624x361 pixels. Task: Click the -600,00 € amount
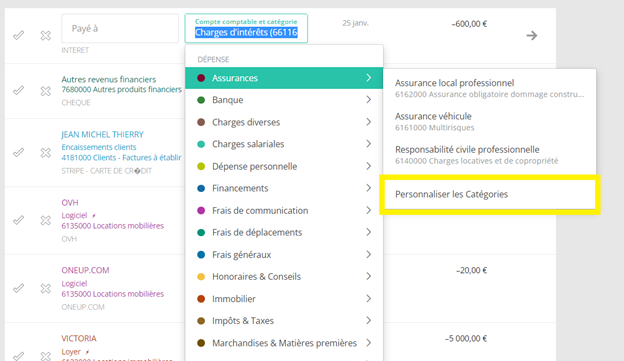click(469, 24)
